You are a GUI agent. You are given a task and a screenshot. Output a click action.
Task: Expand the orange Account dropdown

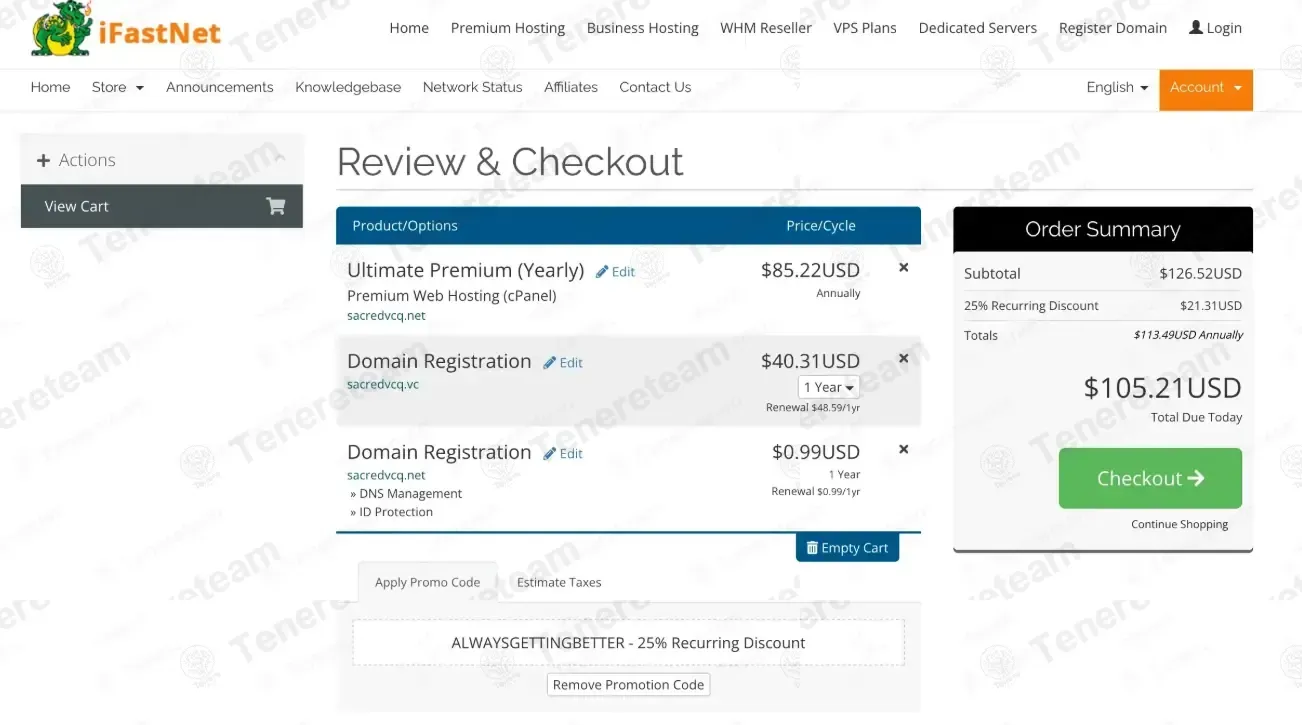[1206, 88]
